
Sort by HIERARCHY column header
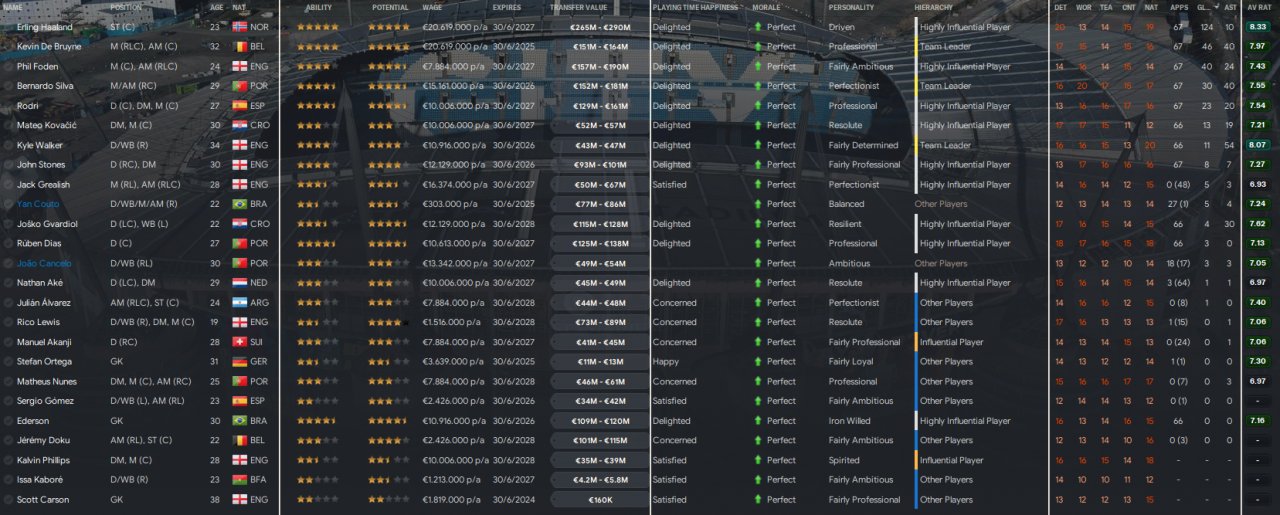click(x=933, y=7)
